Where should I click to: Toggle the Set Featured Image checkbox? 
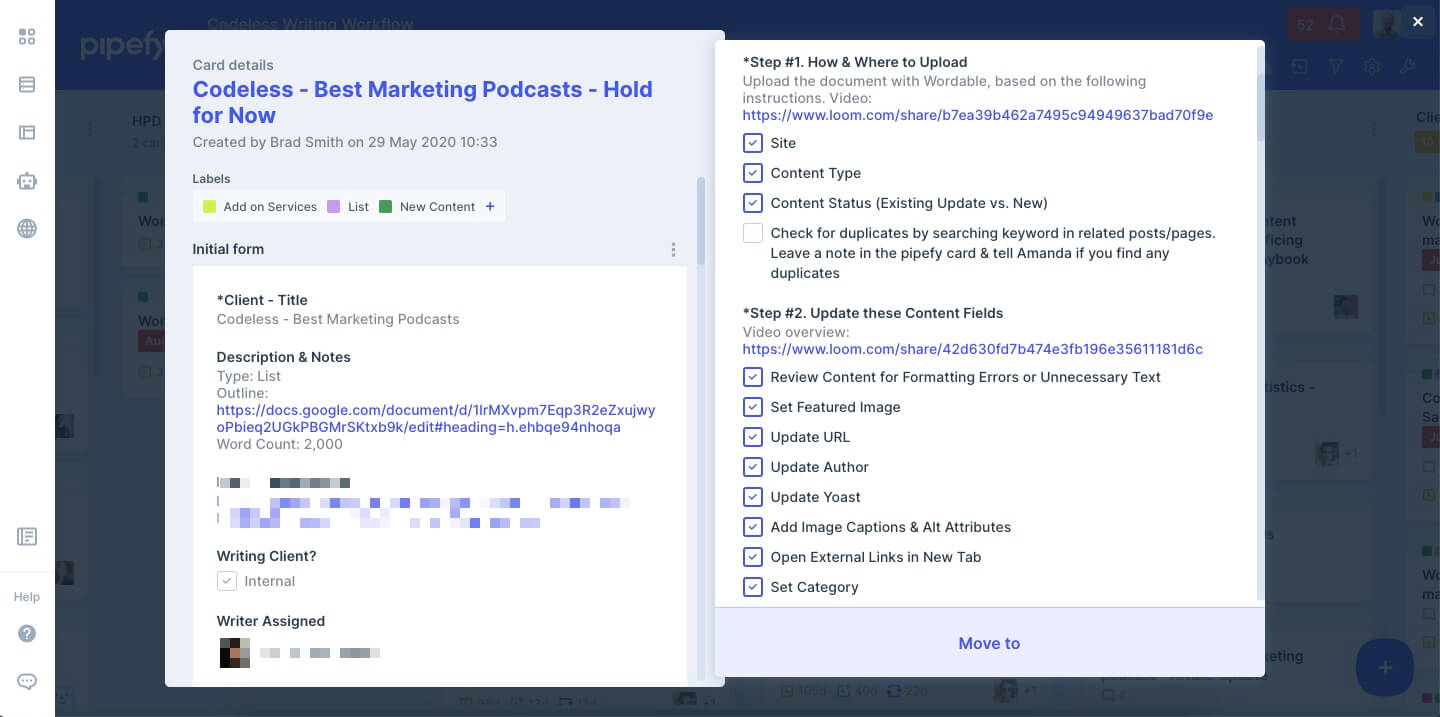(x=753, y=407)
